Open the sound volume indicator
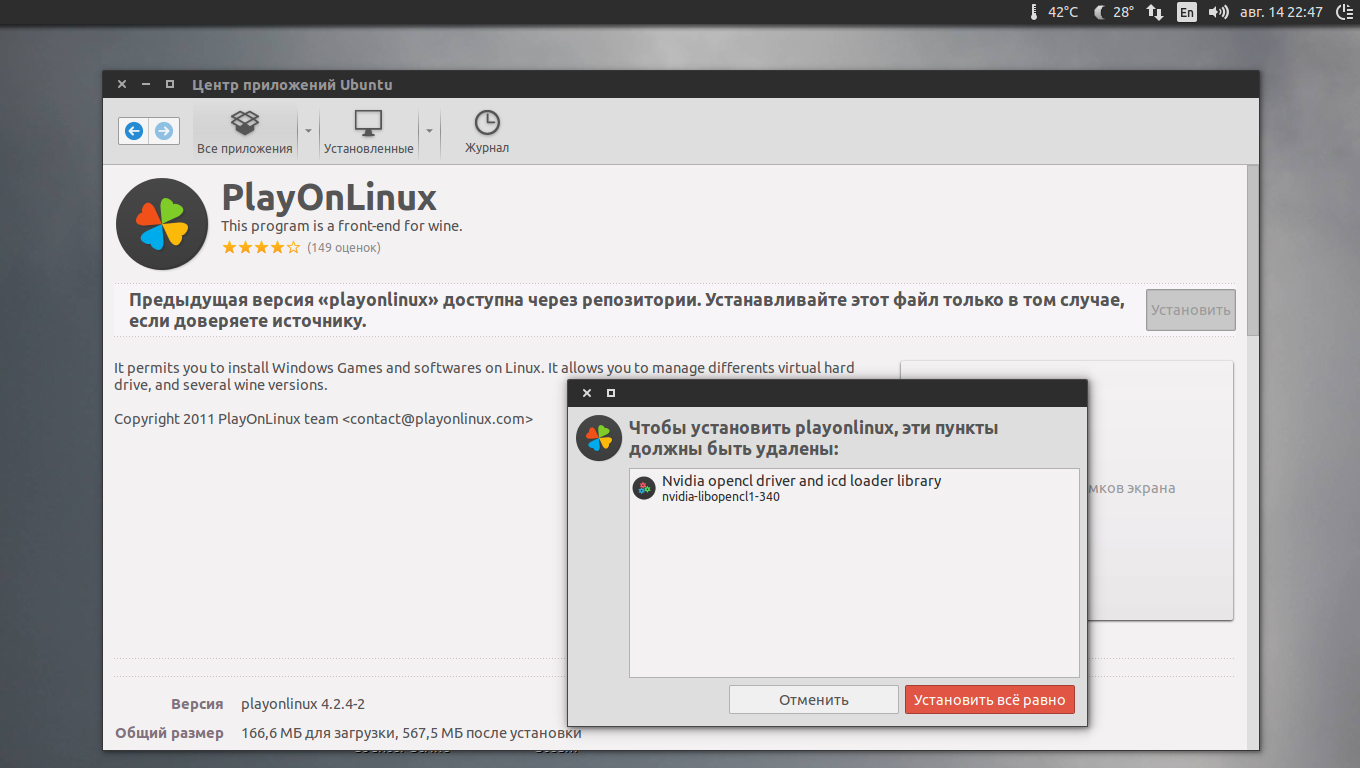 (x=1217, y=12)
